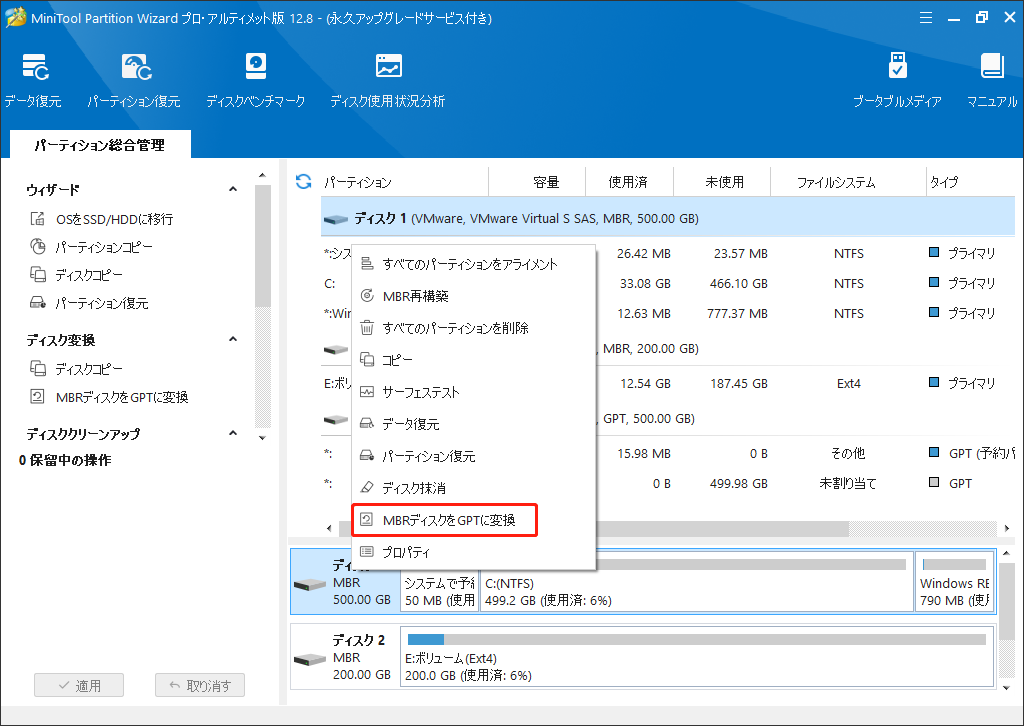This screenshot has height=726, width=1024.
Task: Open ブータブルメディア builder
Action: click(x=897, y=80)
